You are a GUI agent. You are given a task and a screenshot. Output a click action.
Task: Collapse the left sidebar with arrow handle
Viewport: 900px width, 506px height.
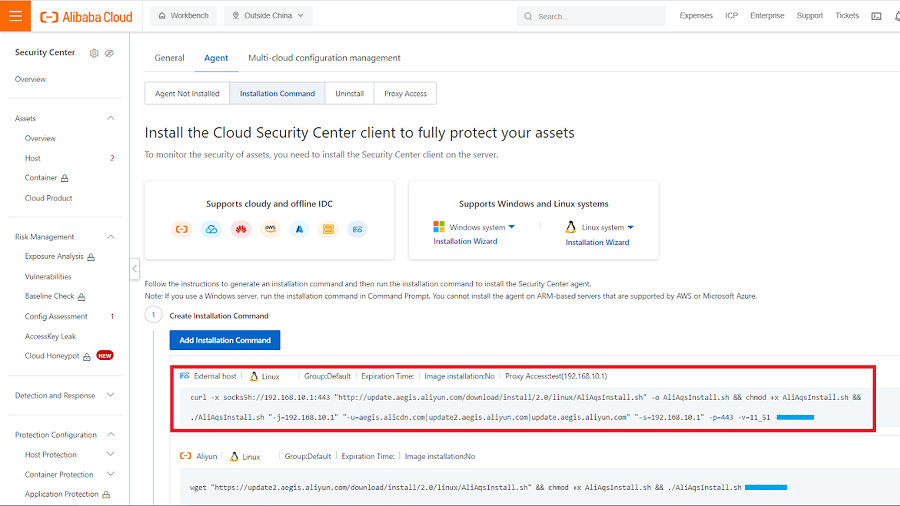134,269
